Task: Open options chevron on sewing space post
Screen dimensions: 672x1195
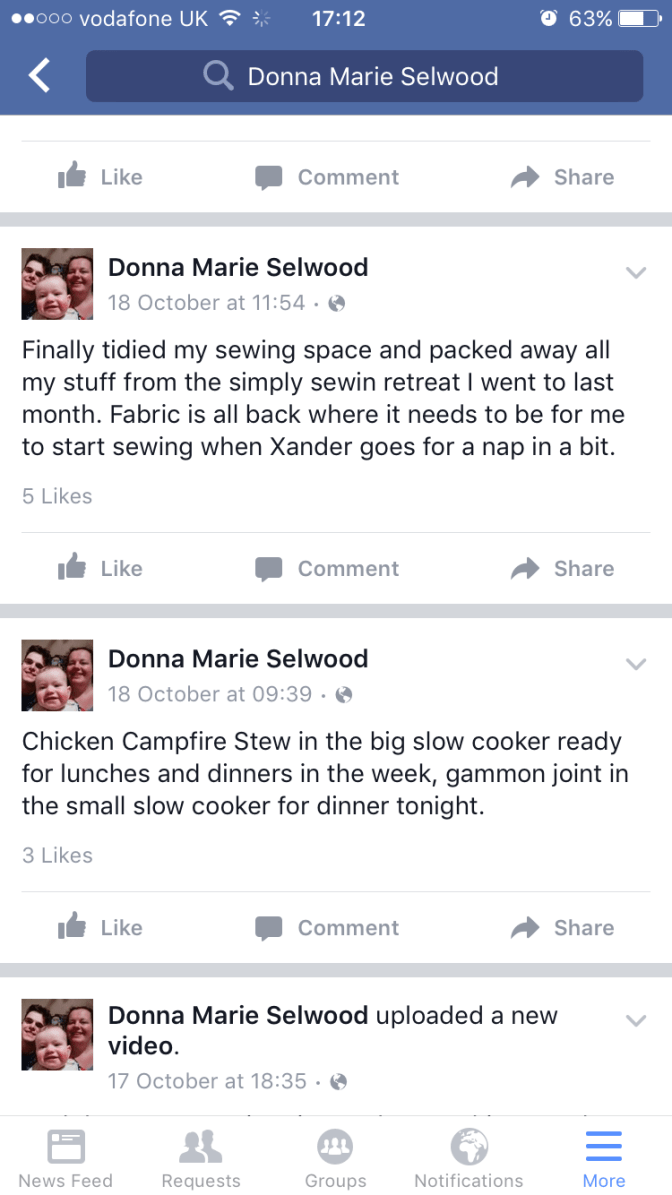Action: 636,272
